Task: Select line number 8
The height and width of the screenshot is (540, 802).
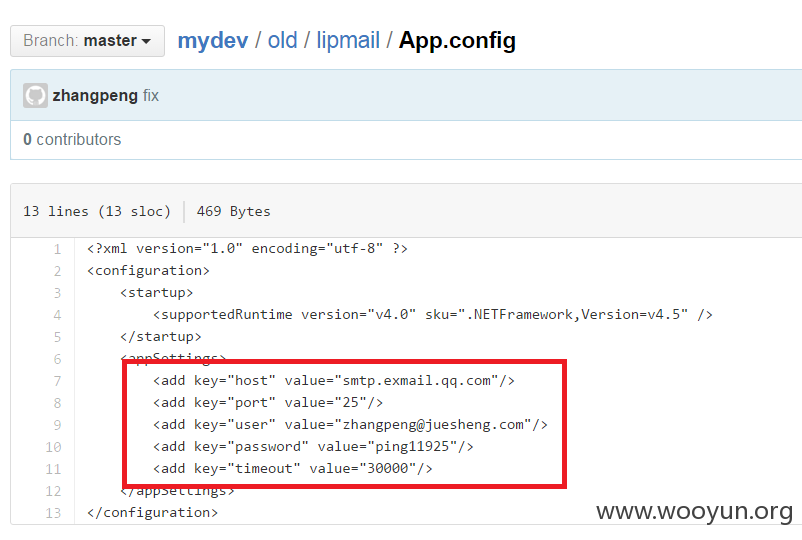Action: (x=57, y=403)
